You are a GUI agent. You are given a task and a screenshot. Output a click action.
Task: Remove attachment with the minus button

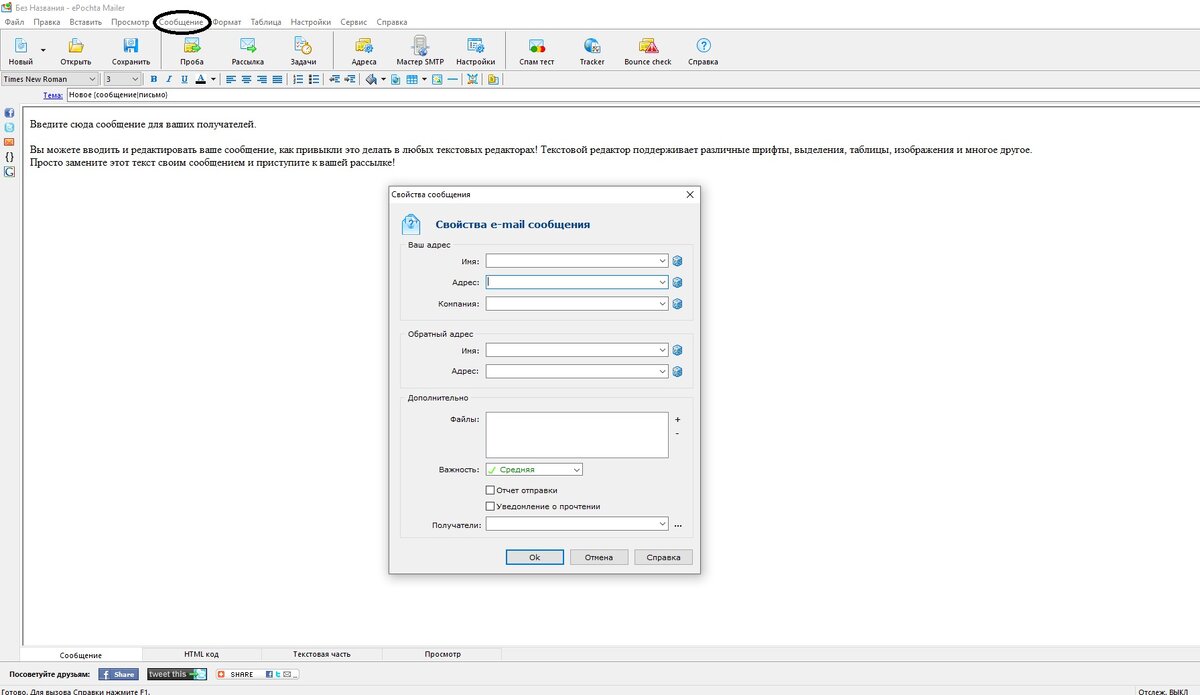pyautogui.click(x=677, y=433)
